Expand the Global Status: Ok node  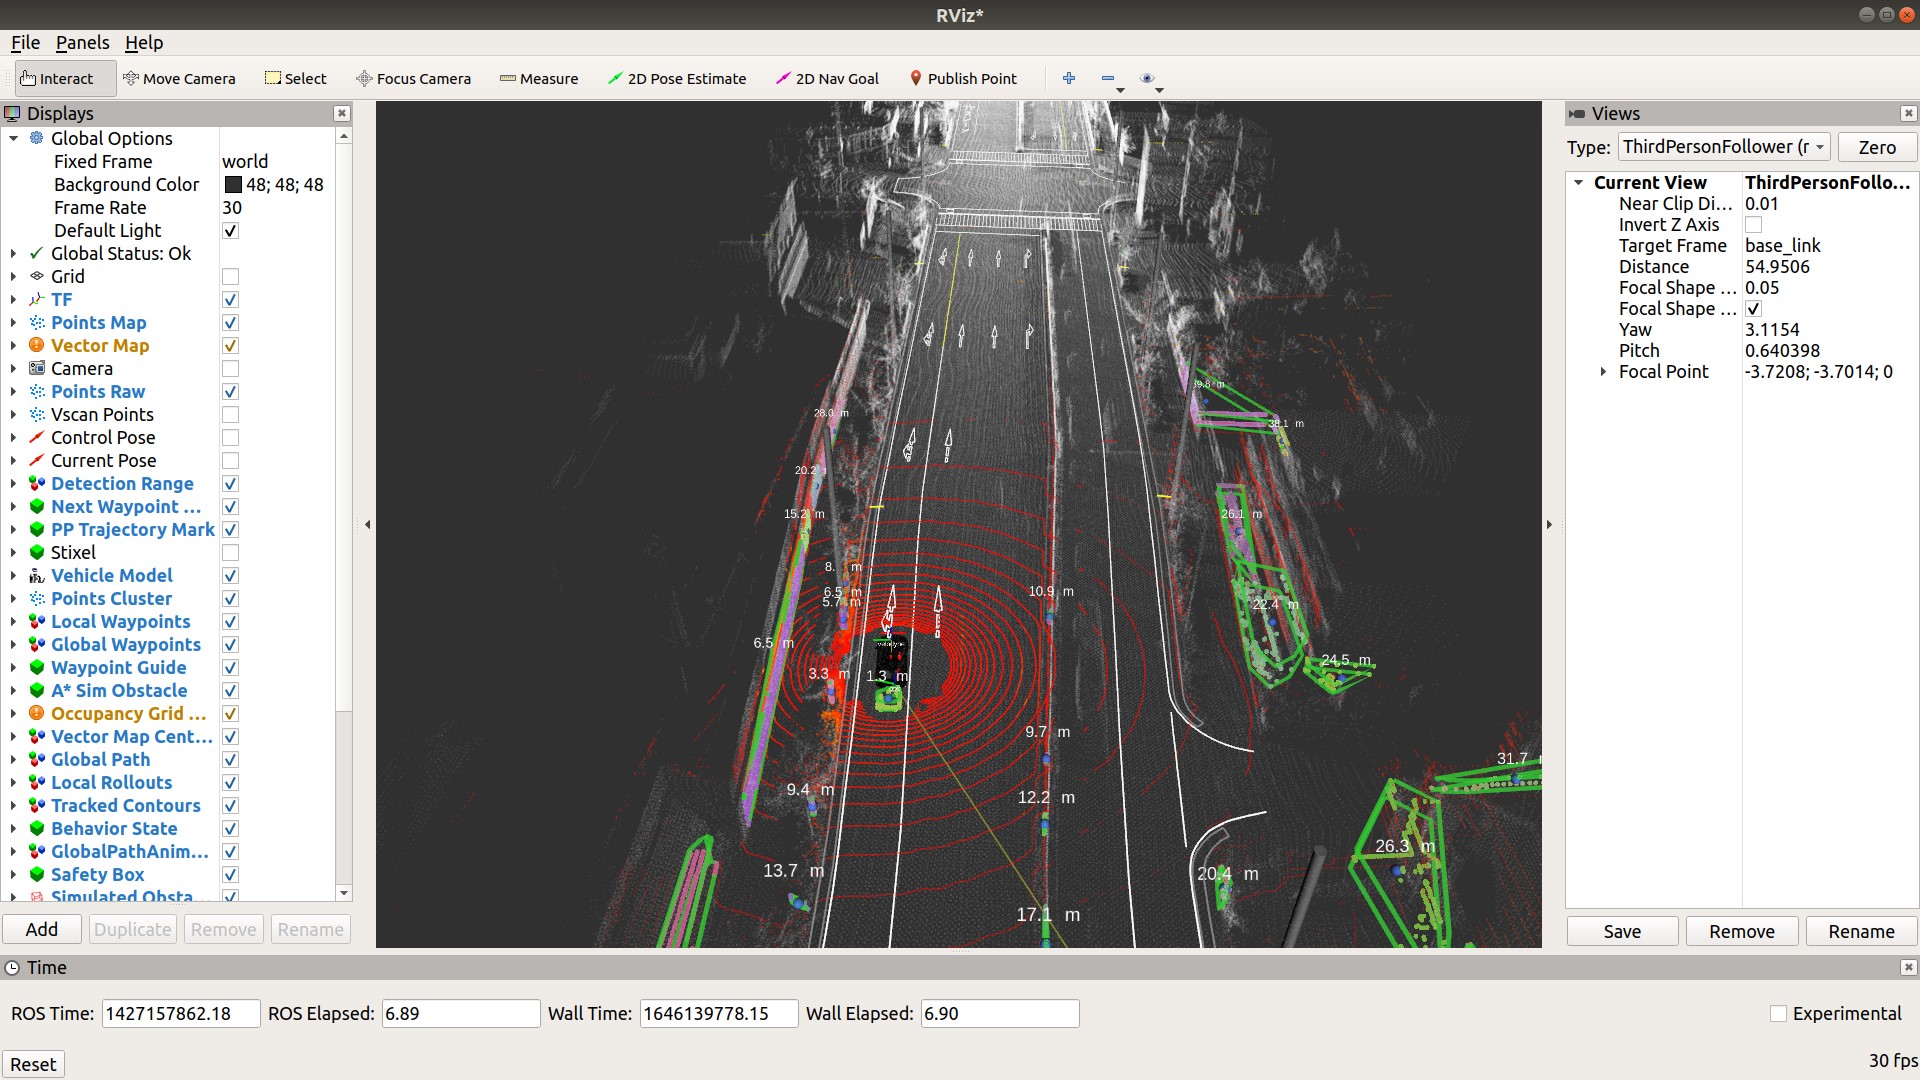tap(14, 253)
